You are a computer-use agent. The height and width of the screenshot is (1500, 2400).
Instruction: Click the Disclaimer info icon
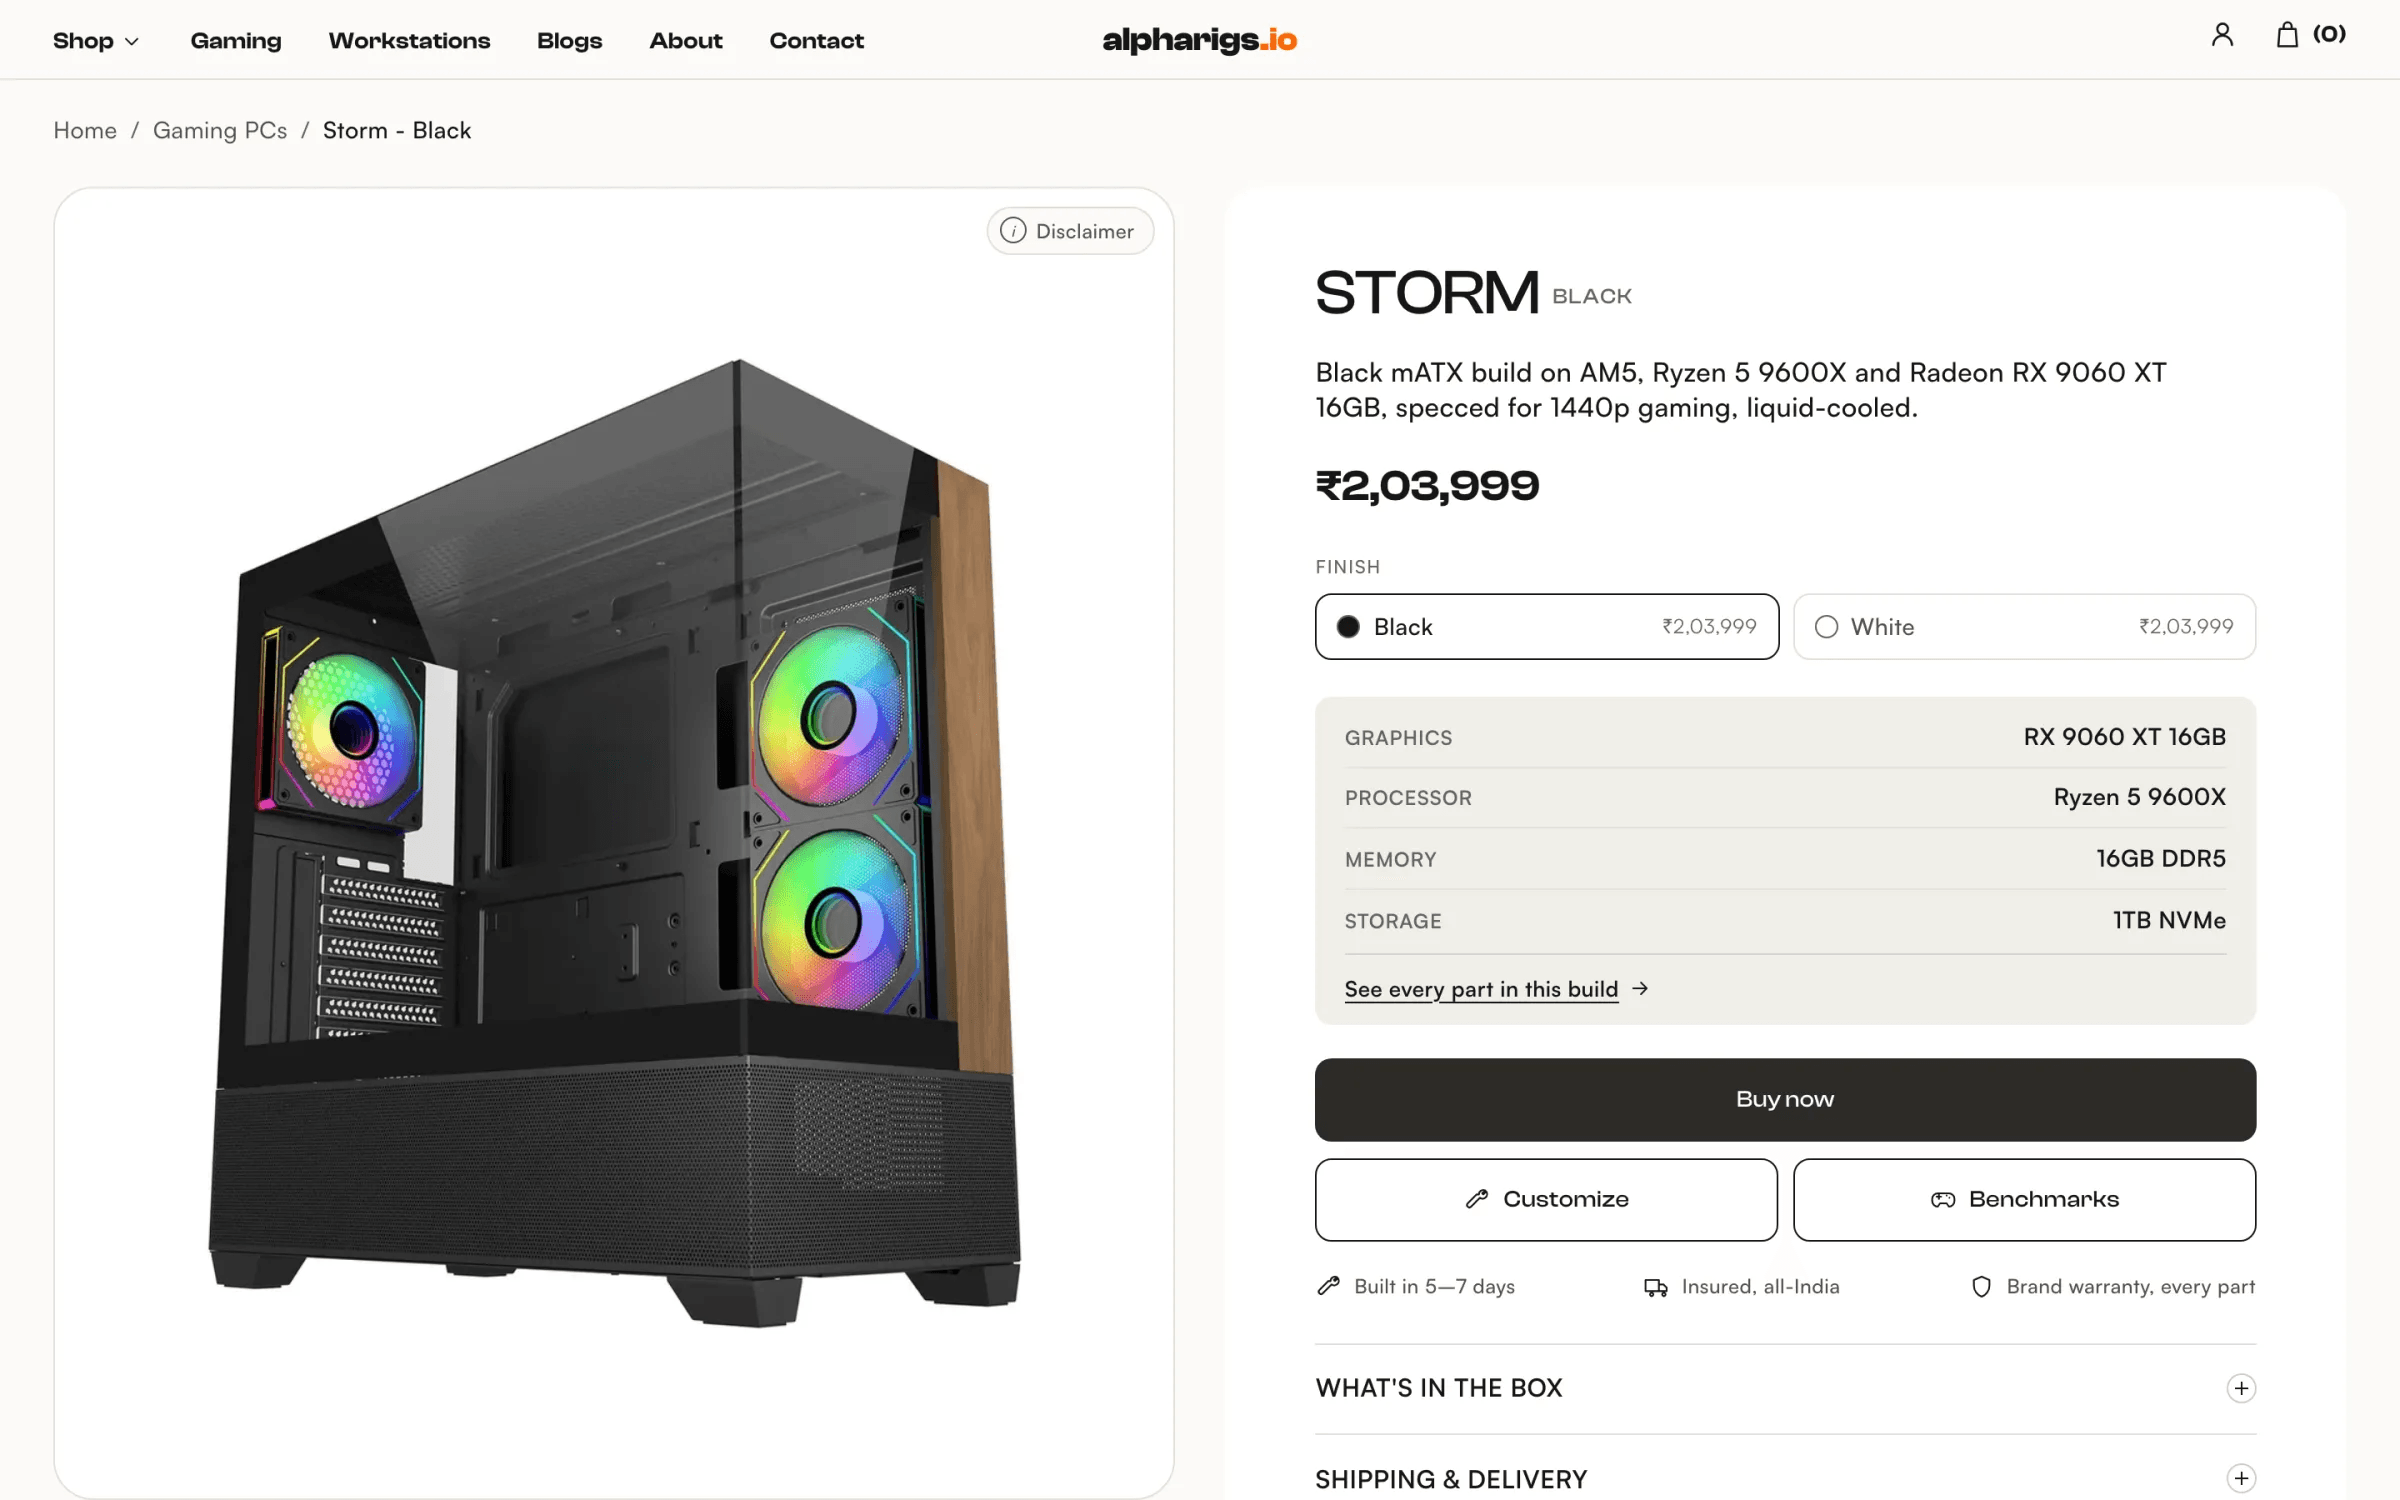coord(1013,231)
